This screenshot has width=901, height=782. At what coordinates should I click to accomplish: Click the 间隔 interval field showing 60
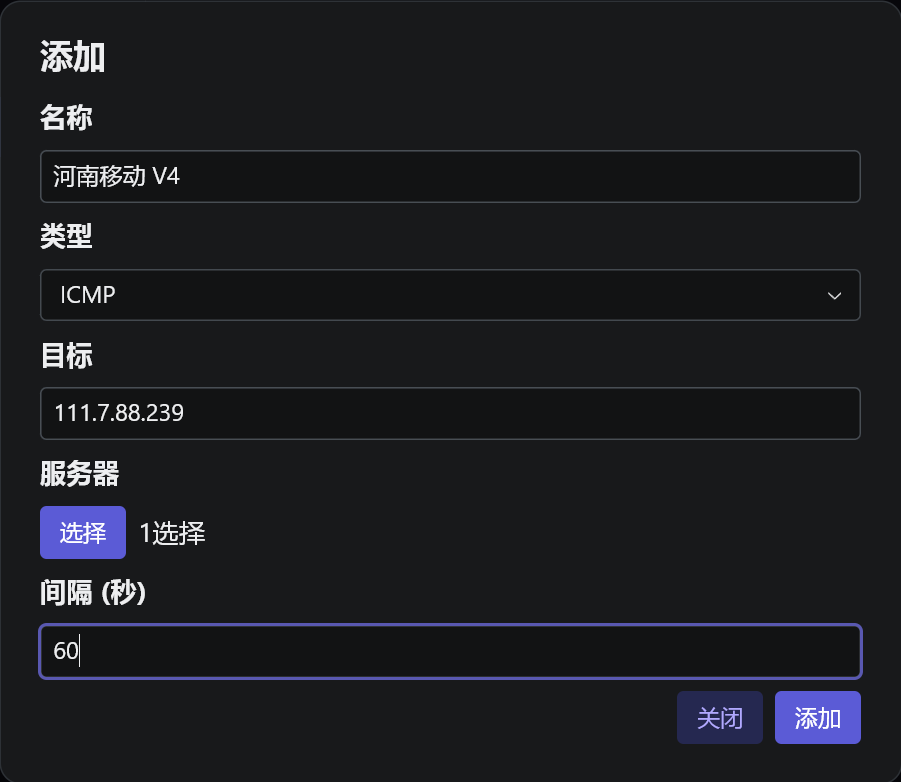coord(450,651)
